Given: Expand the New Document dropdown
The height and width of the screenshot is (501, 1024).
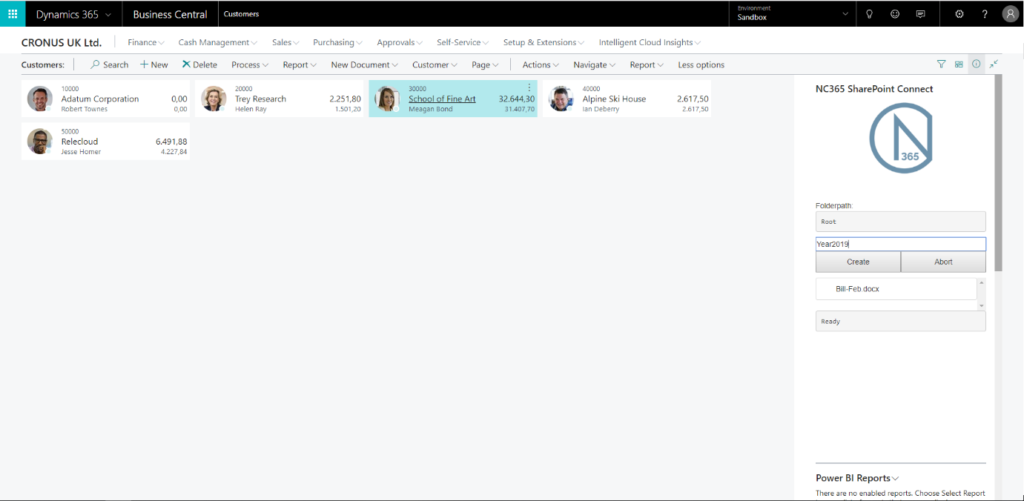Looking at the screenshot, I should click(x=364, y=65).
